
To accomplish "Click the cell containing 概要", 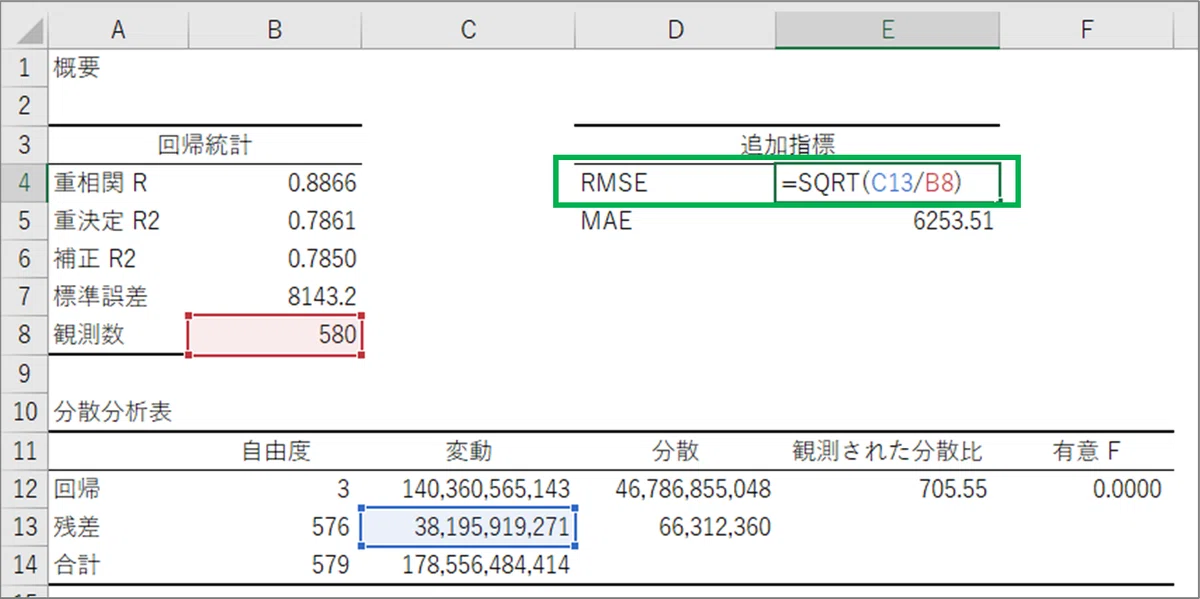I will pos(117,68).
